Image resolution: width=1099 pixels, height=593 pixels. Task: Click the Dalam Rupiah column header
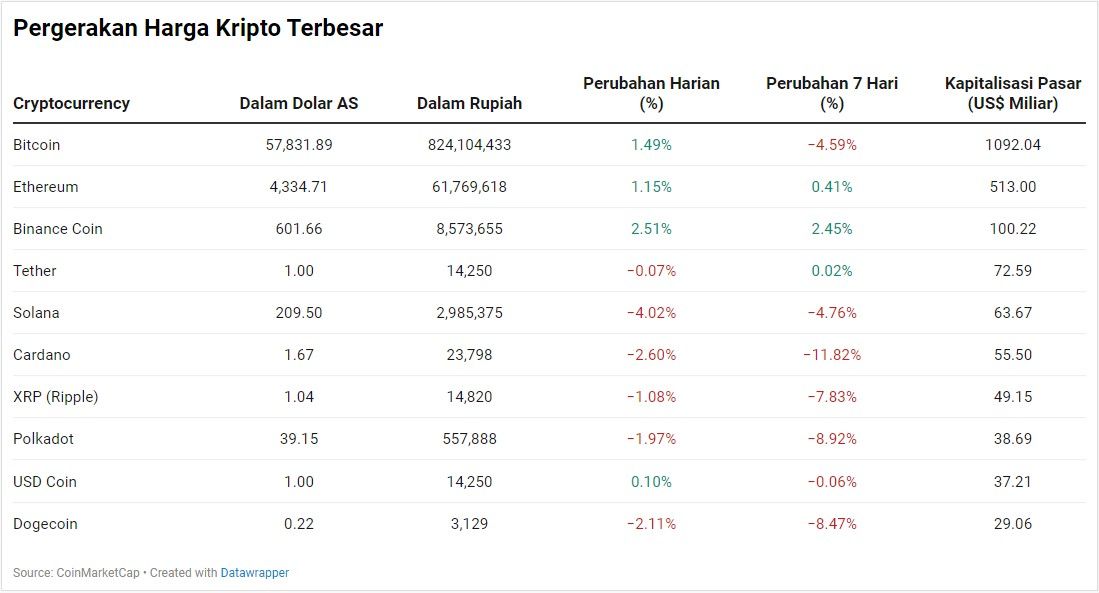click(470, 103)
